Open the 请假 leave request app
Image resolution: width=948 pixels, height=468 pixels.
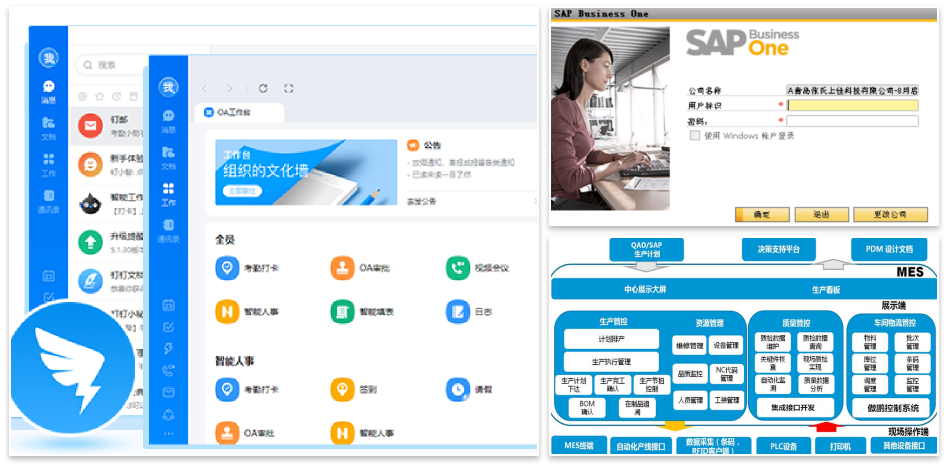click(x=458, y=388)
